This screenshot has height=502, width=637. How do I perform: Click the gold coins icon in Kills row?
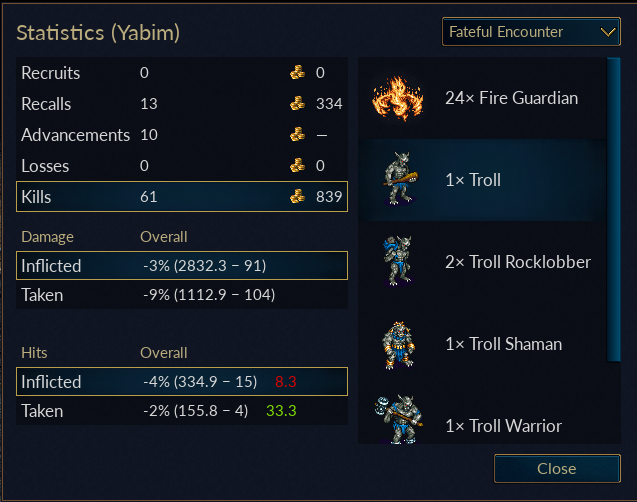click(x=297, y=196)
